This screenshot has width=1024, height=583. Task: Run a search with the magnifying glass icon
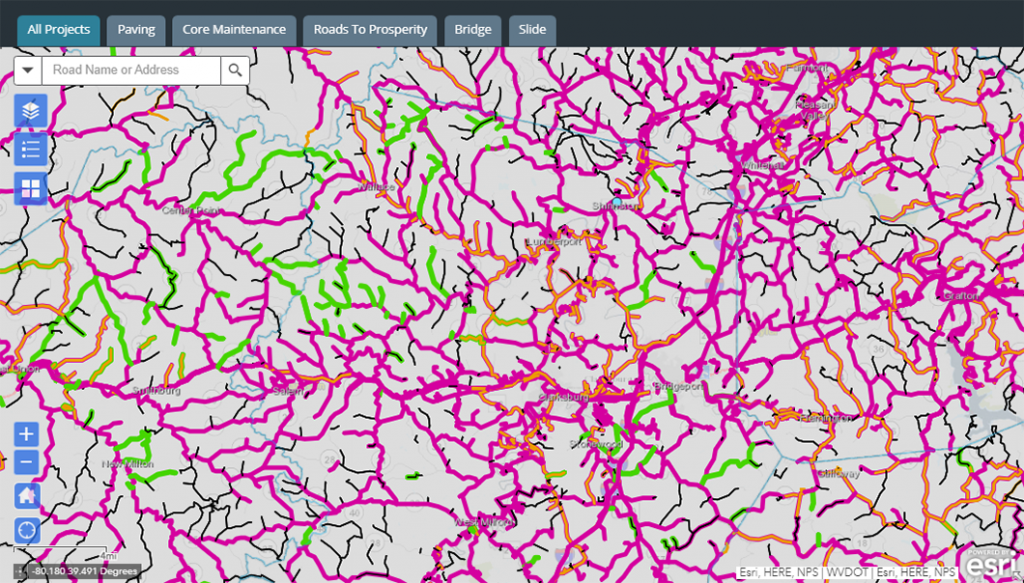[236, 70]
